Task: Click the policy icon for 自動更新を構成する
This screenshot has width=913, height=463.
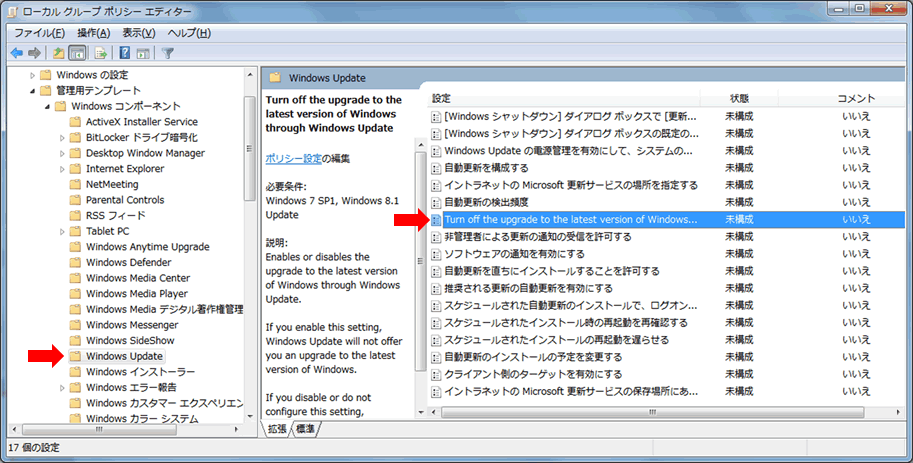Action: click(x=436, y=168)
